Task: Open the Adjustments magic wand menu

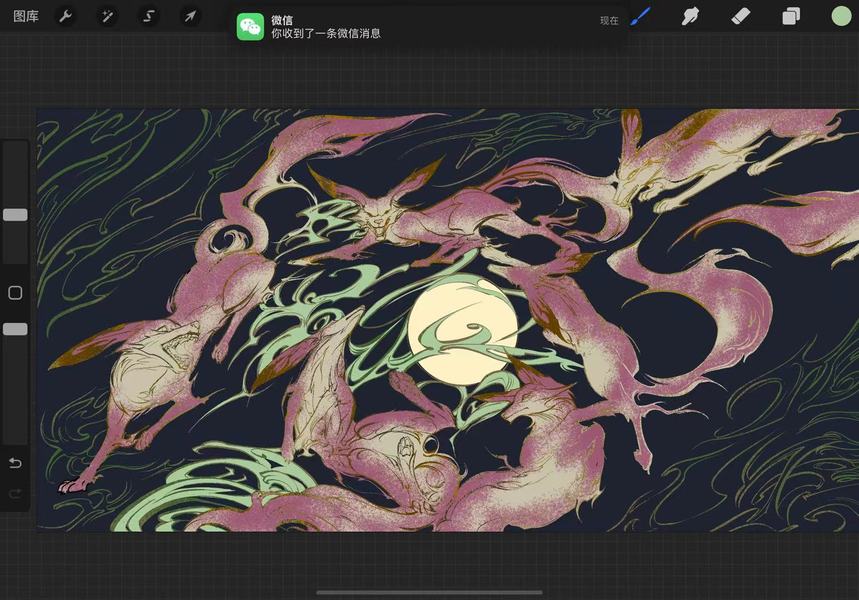Action: (x=107, y=16)
